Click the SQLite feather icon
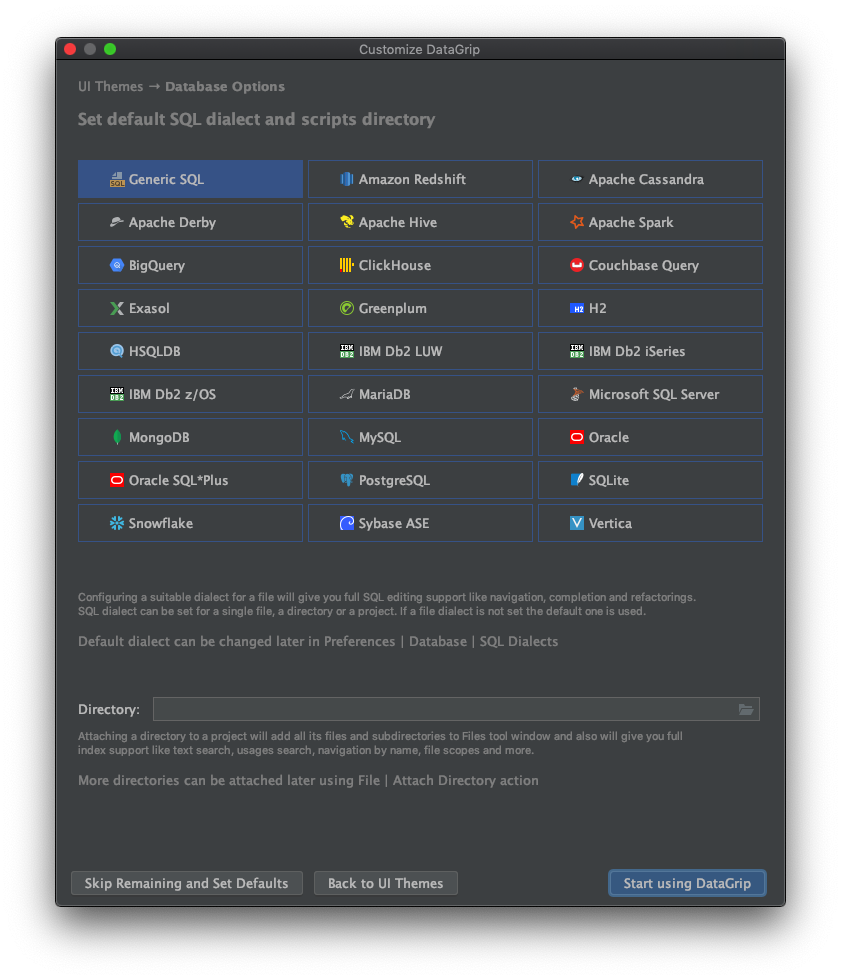 [x=577, y=480]
